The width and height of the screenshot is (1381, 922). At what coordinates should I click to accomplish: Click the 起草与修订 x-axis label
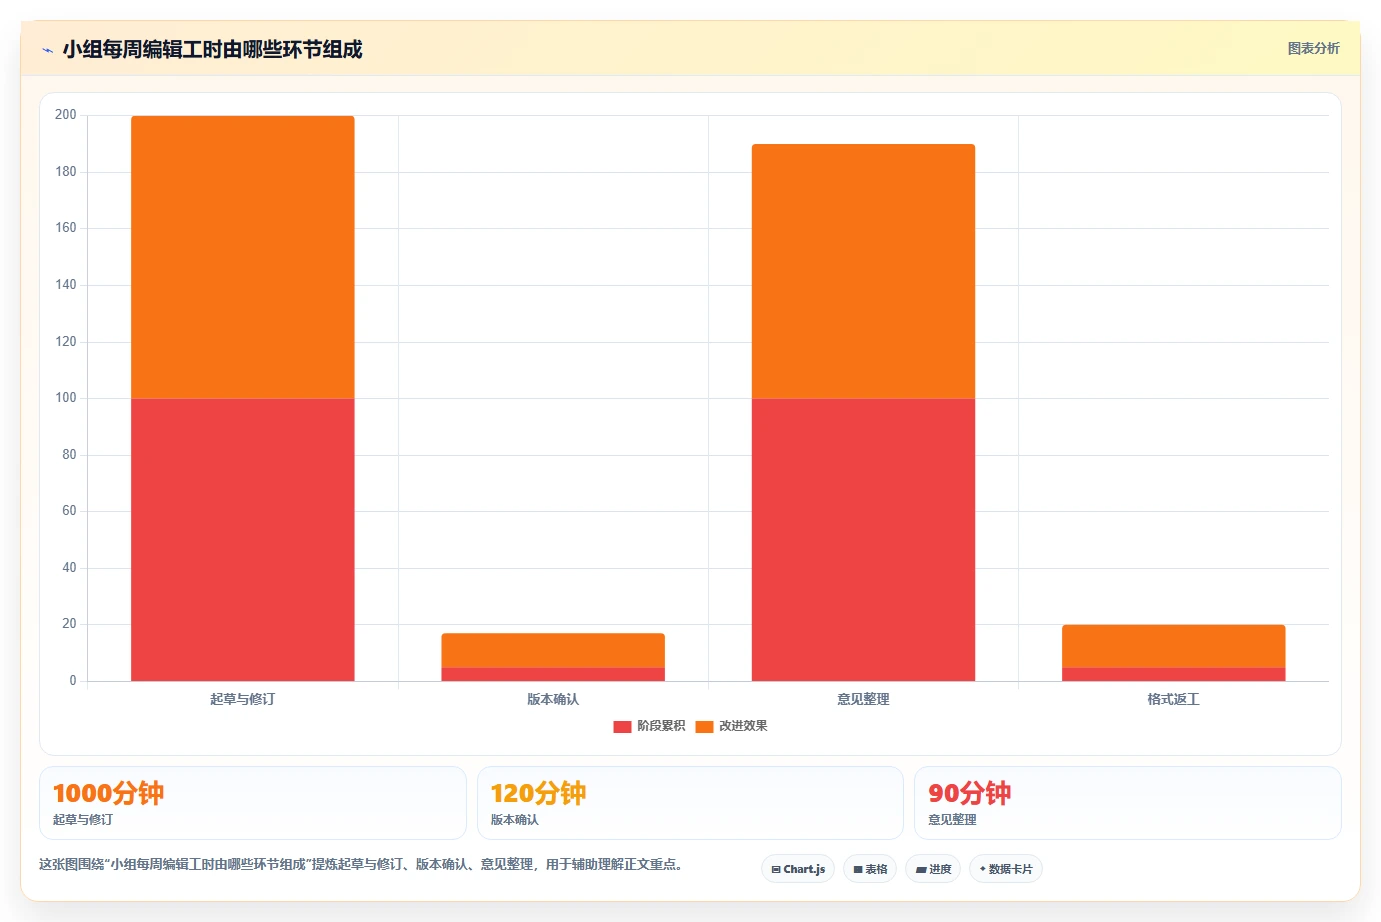tap(243, 699)
